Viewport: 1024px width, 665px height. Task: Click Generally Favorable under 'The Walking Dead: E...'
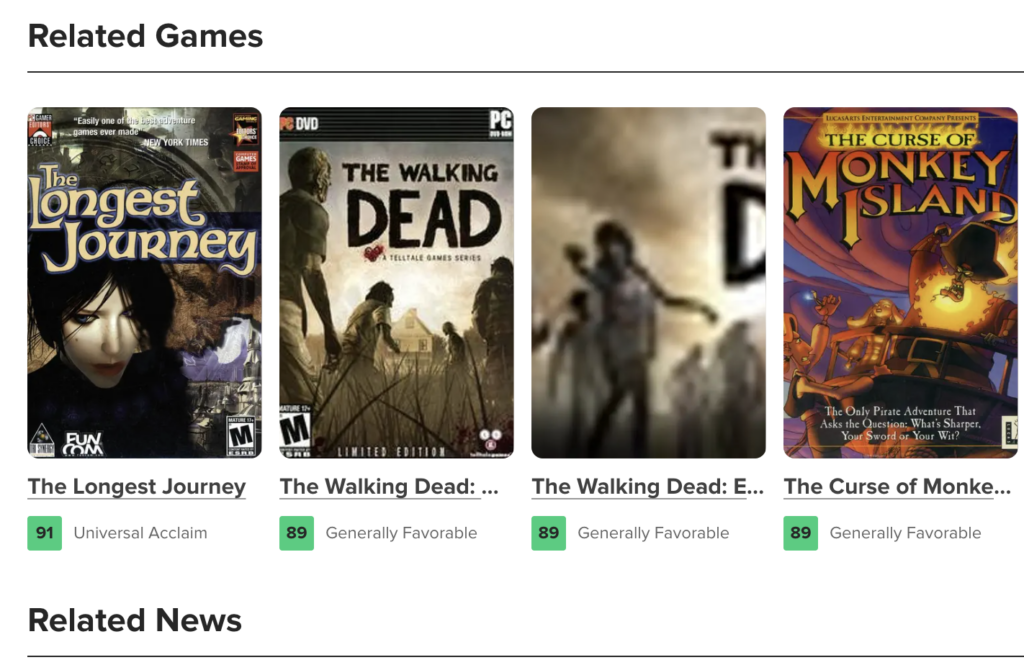pyautogui.click(x=653, y=533)
